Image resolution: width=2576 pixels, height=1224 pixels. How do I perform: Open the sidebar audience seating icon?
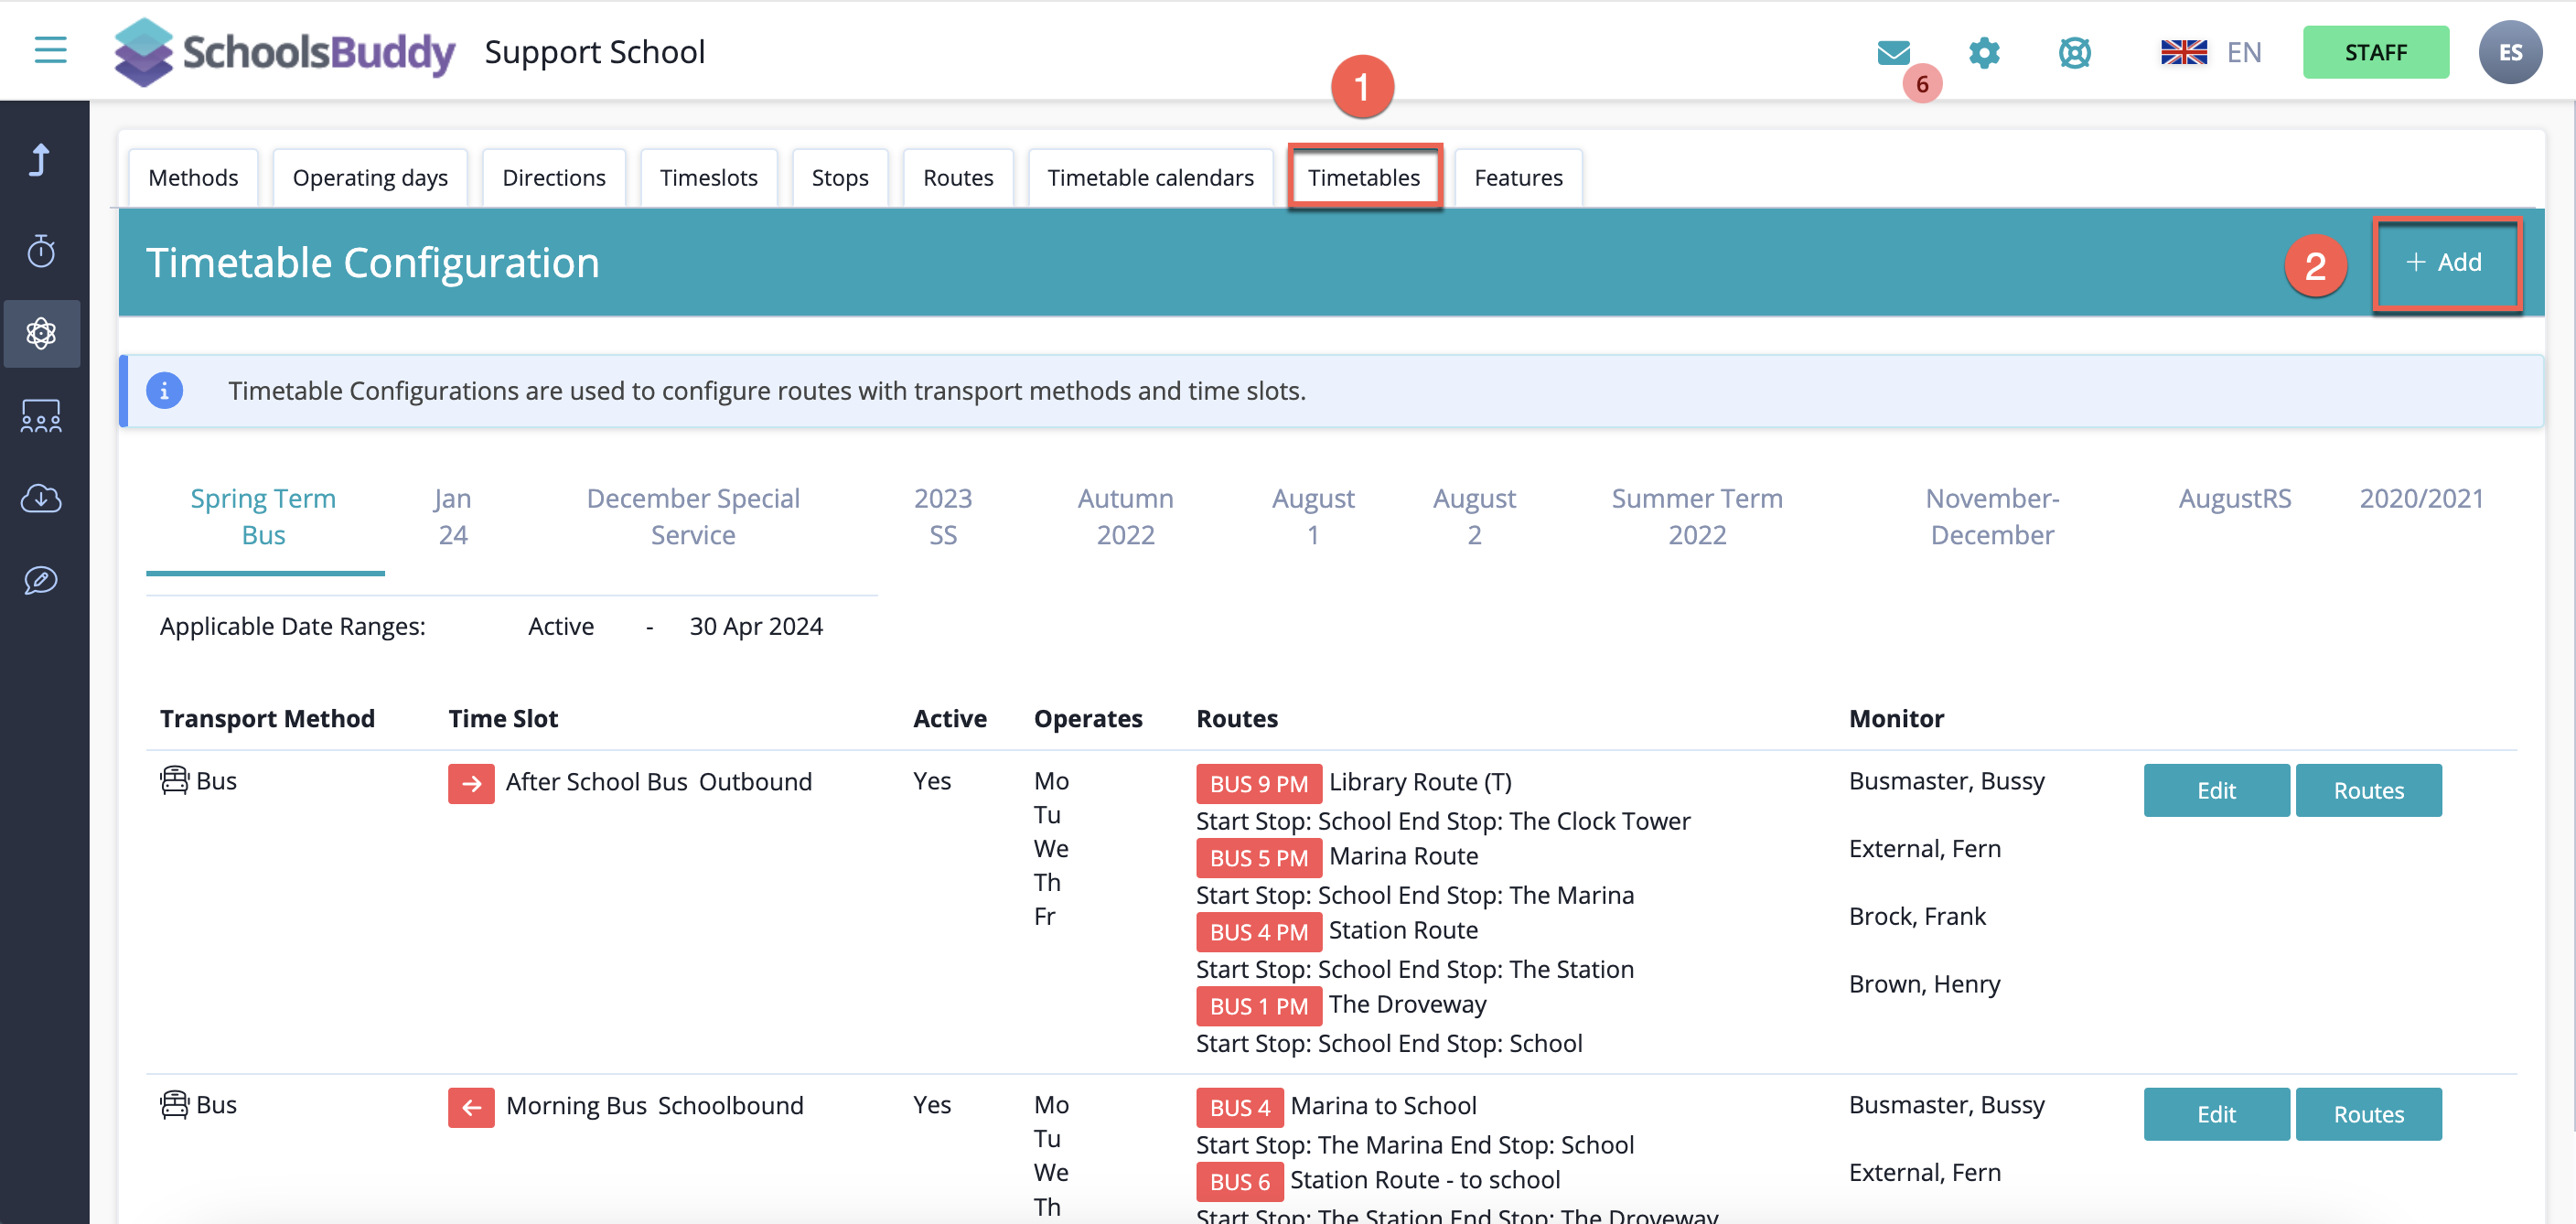point(41,416)
